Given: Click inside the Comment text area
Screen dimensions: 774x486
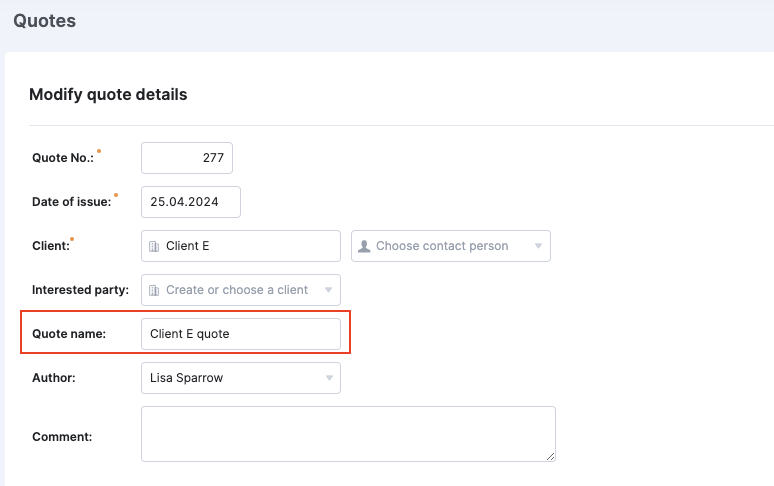Looking at the screenshot, I should coord(348,434).
